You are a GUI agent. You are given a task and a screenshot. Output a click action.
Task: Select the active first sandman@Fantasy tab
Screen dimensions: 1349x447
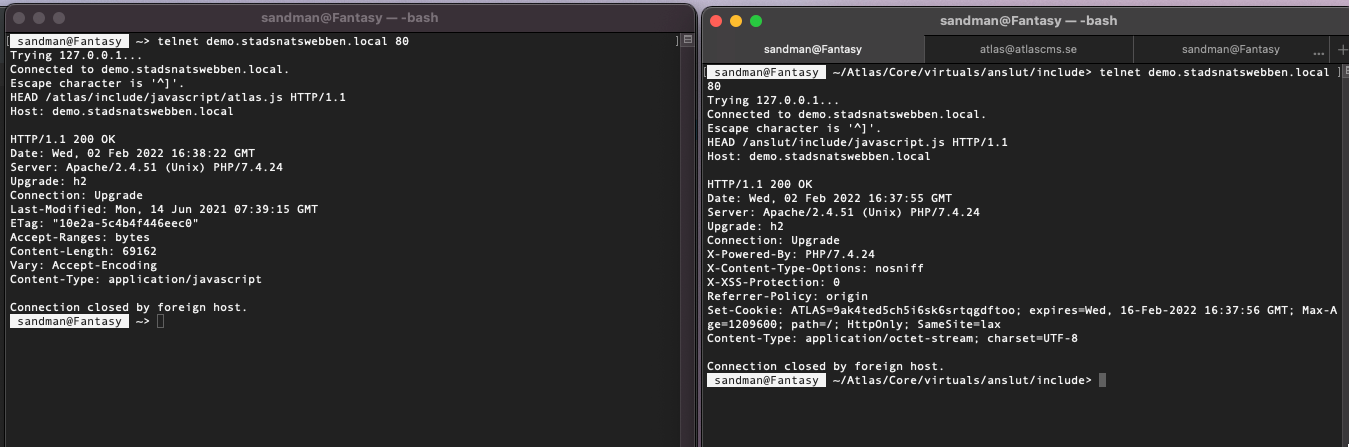click(813, 49)
